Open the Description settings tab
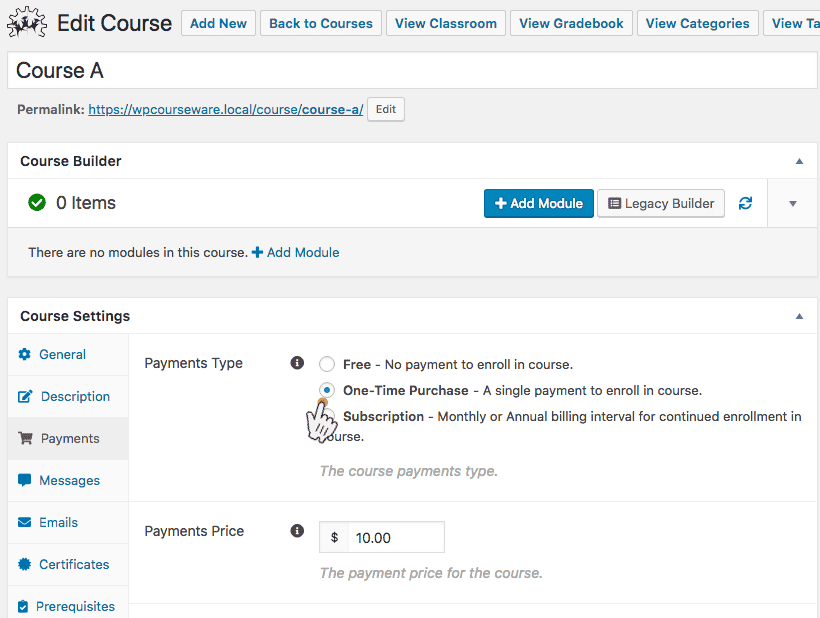The height and width of the screenshot is (618, 820). (68, 396)
